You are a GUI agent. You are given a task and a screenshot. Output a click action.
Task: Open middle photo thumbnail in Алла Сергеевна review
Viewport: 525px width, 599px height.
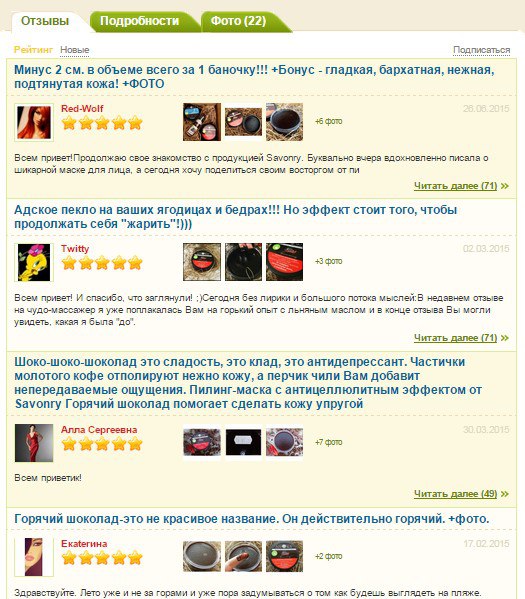[x=243, y=442]
